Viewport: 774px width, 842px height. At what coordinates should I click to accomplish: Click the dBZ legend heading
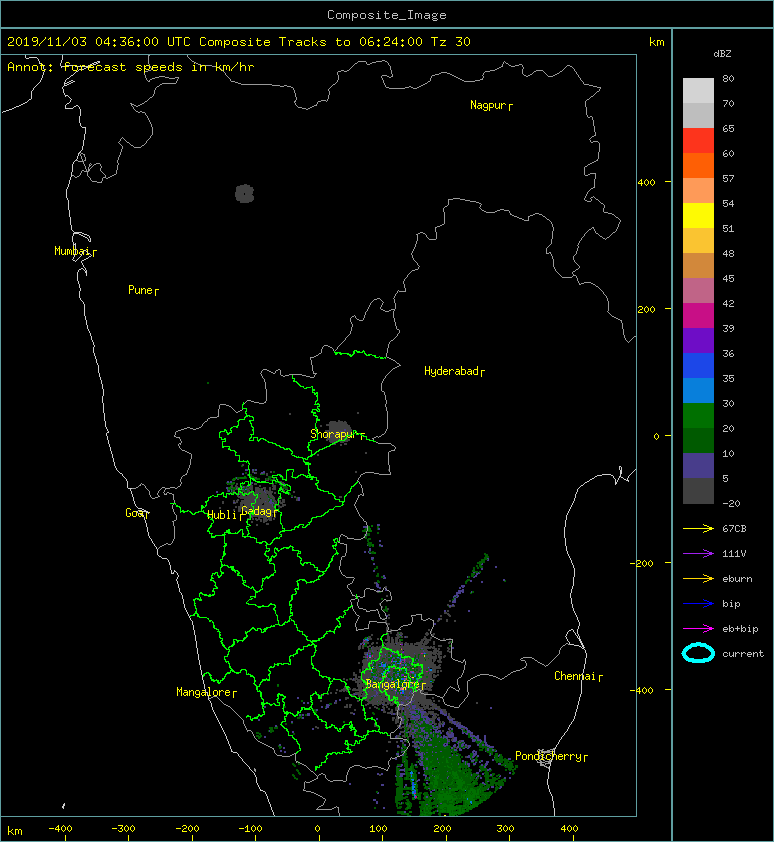tap(722, 54)
